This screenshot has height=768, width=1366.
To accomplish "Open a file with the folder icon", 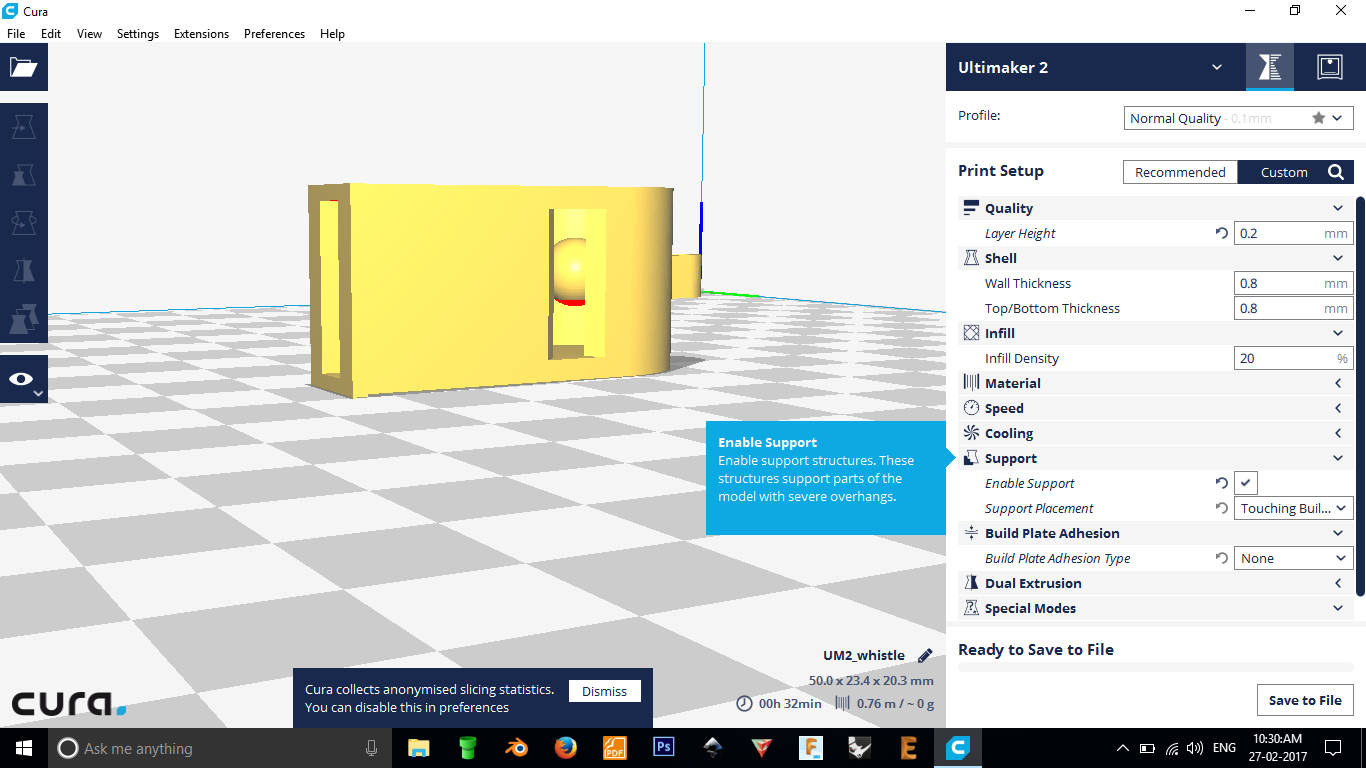I will 23,67.
